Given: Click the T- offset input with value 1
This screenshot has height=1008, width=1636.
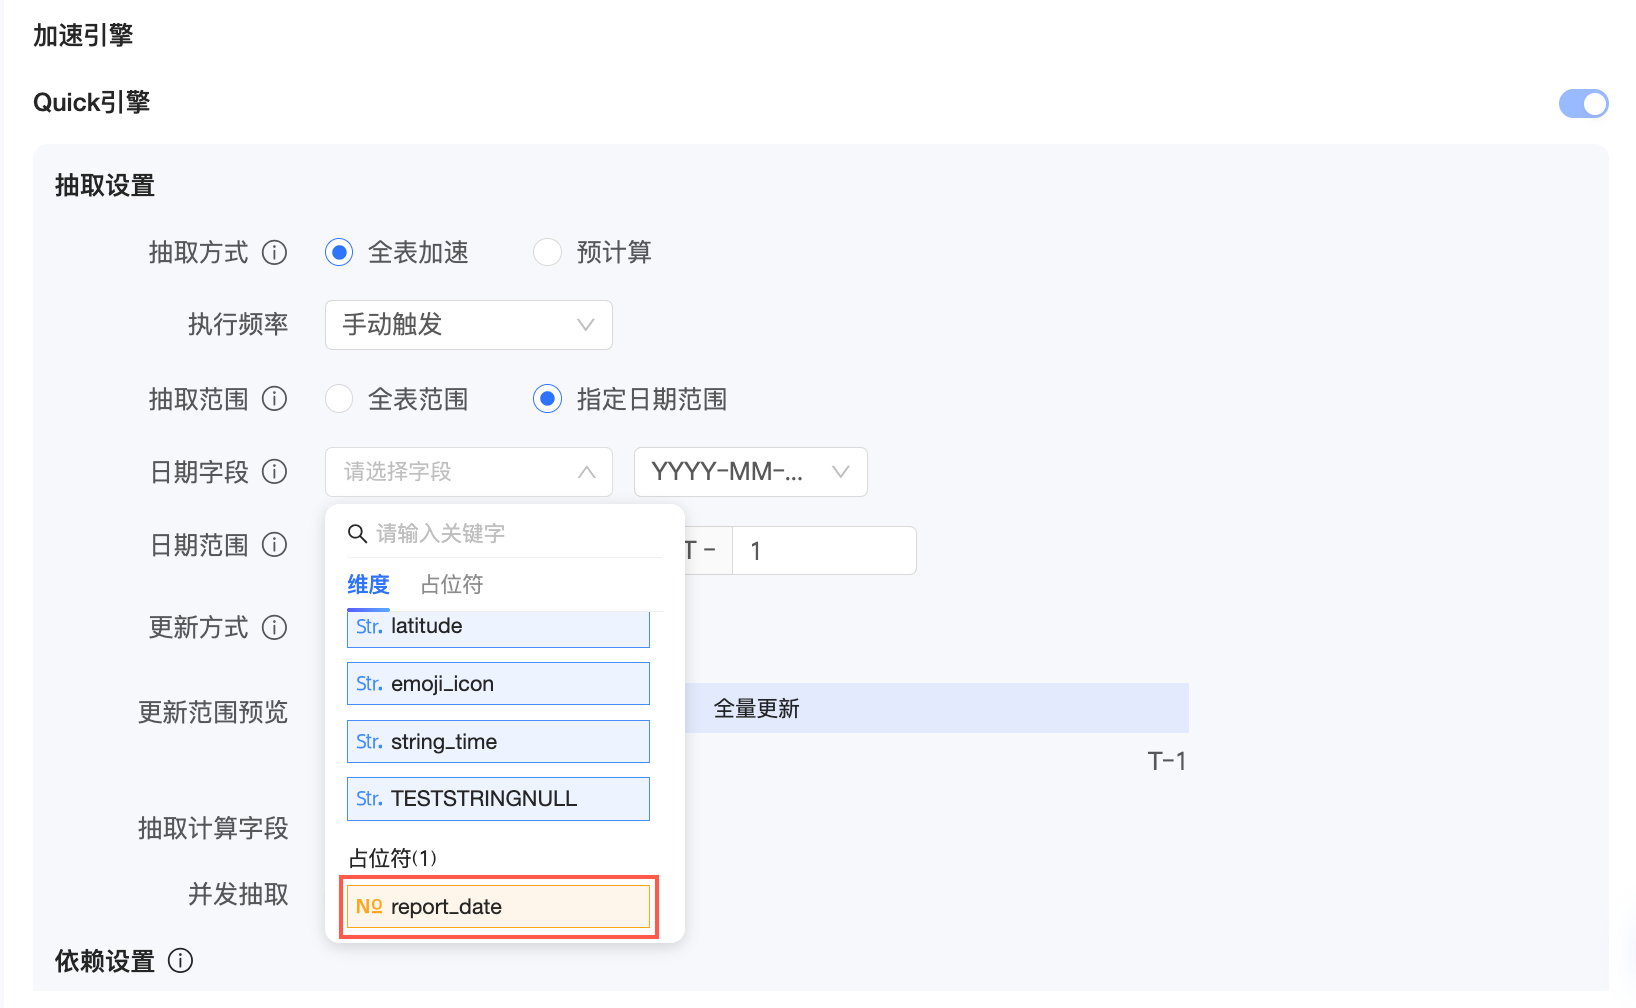Looking at the screenshot, I should click(x=824, y=551).
